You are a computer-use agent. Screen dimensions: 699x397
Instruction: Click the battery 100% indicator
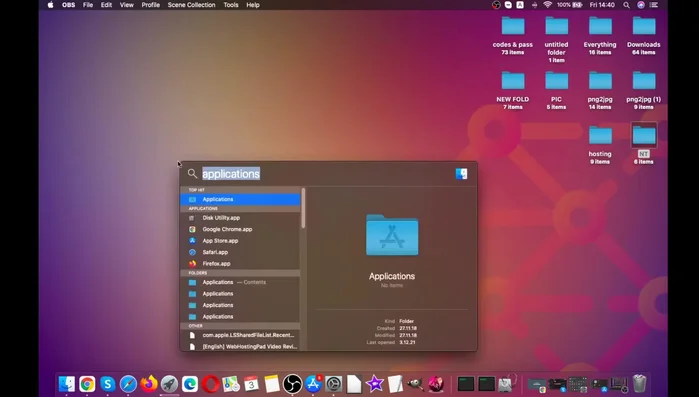tap(569, 5)
